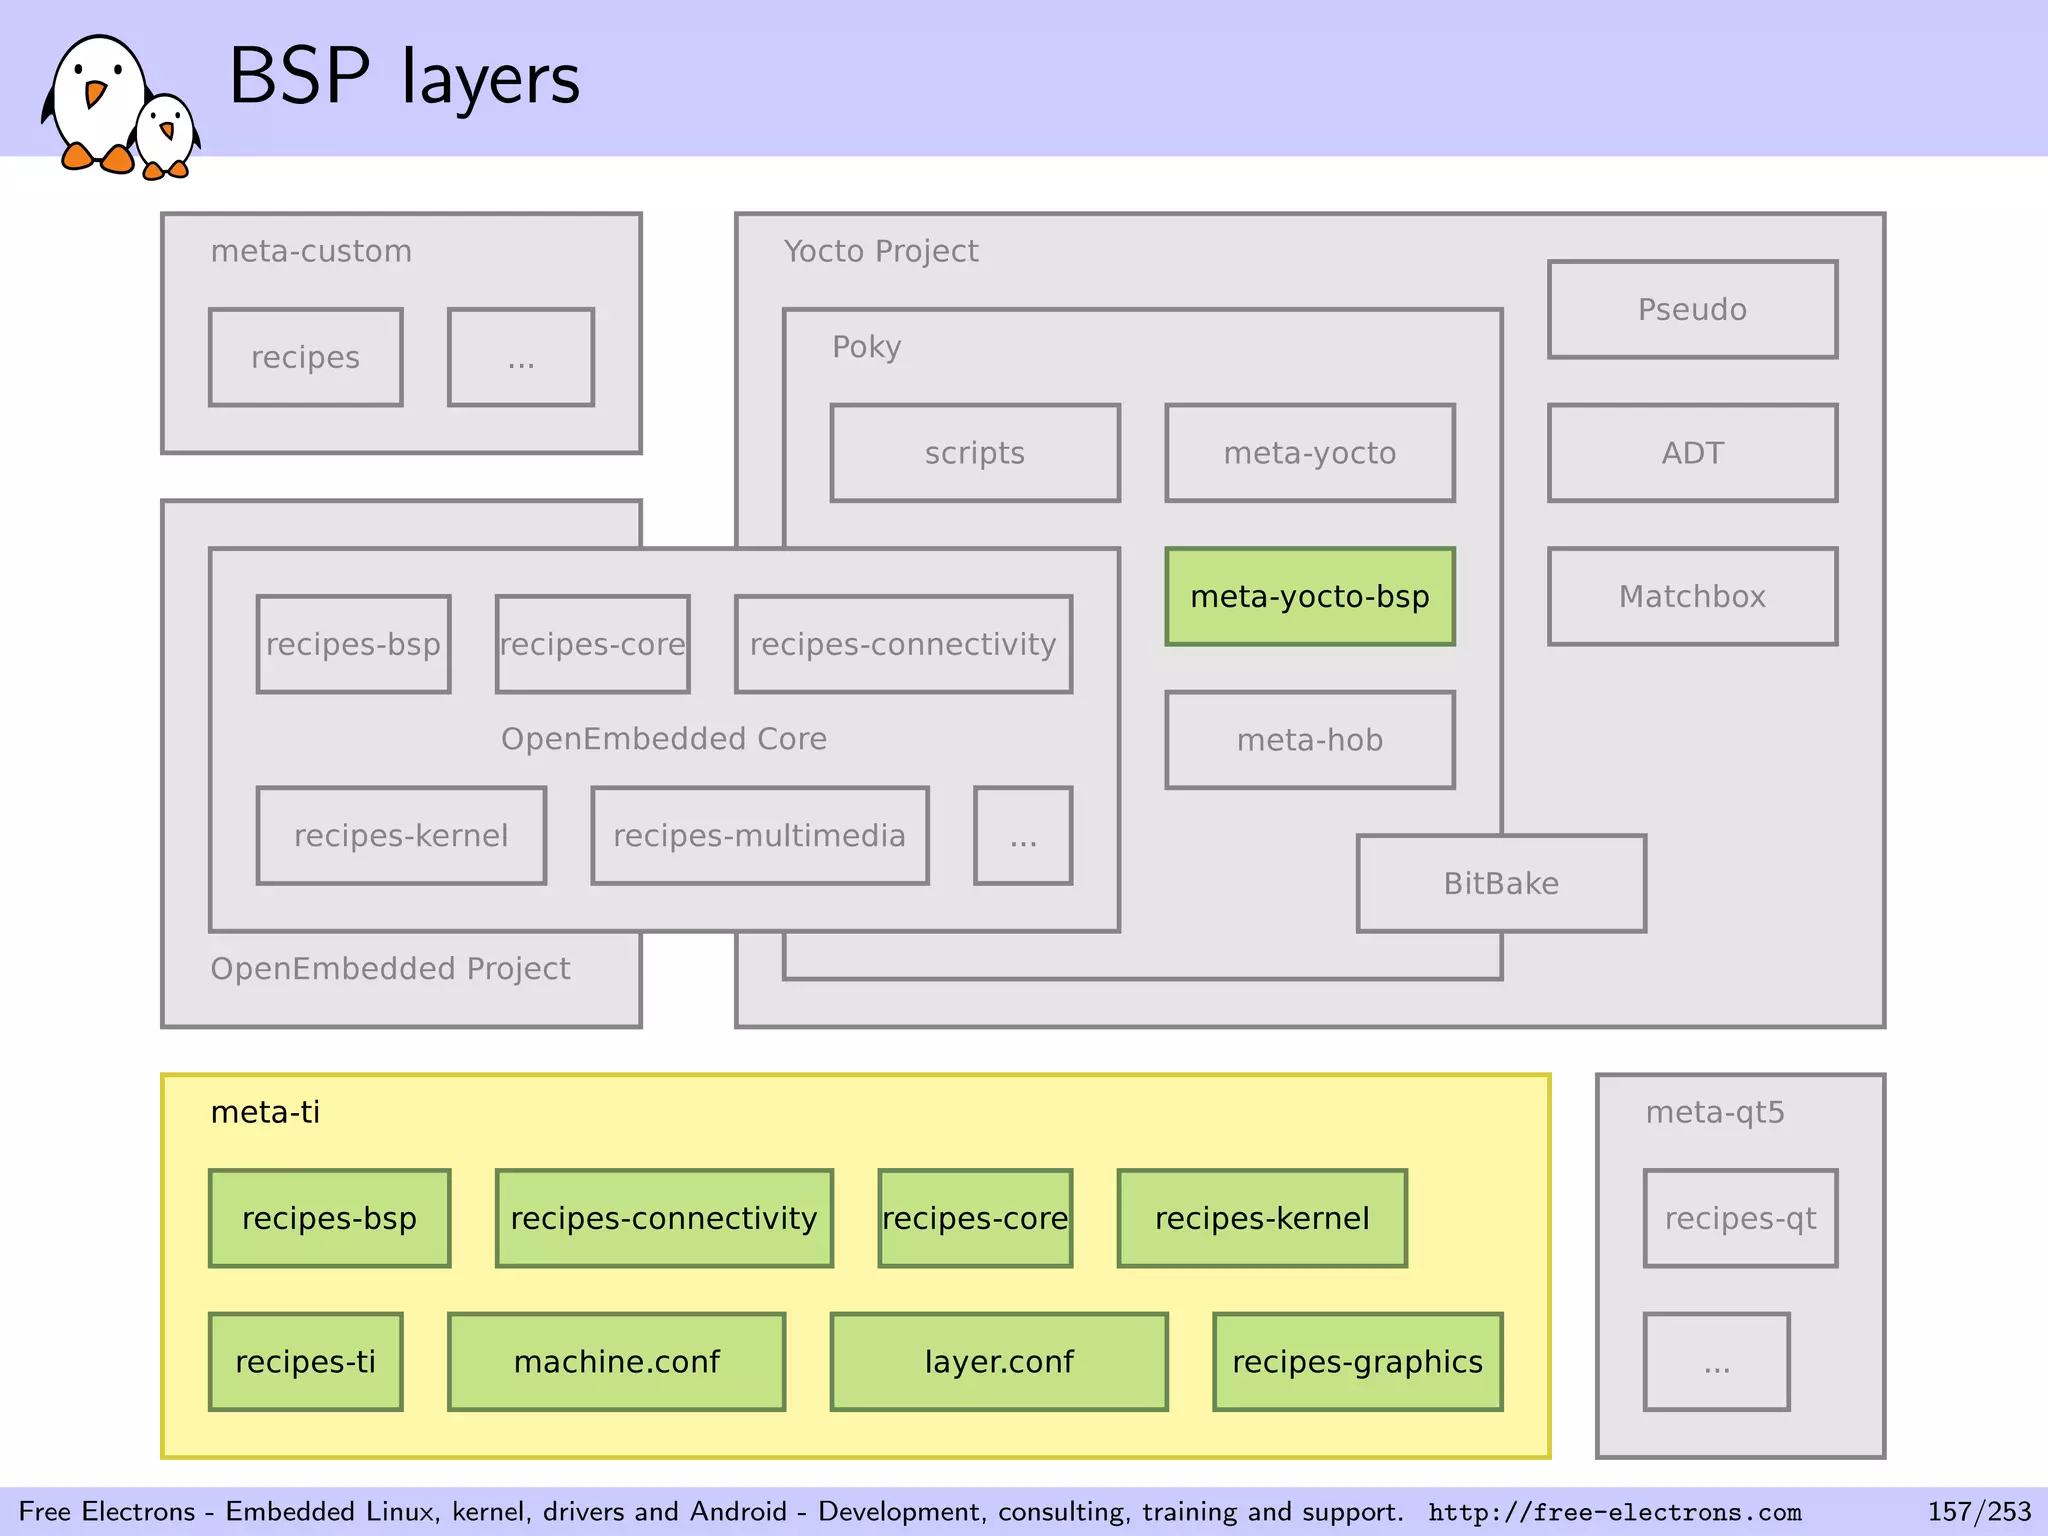Click the BSP layers slide title
The height and width of the screenshot is (1536, 2048).
coord(404,77)
